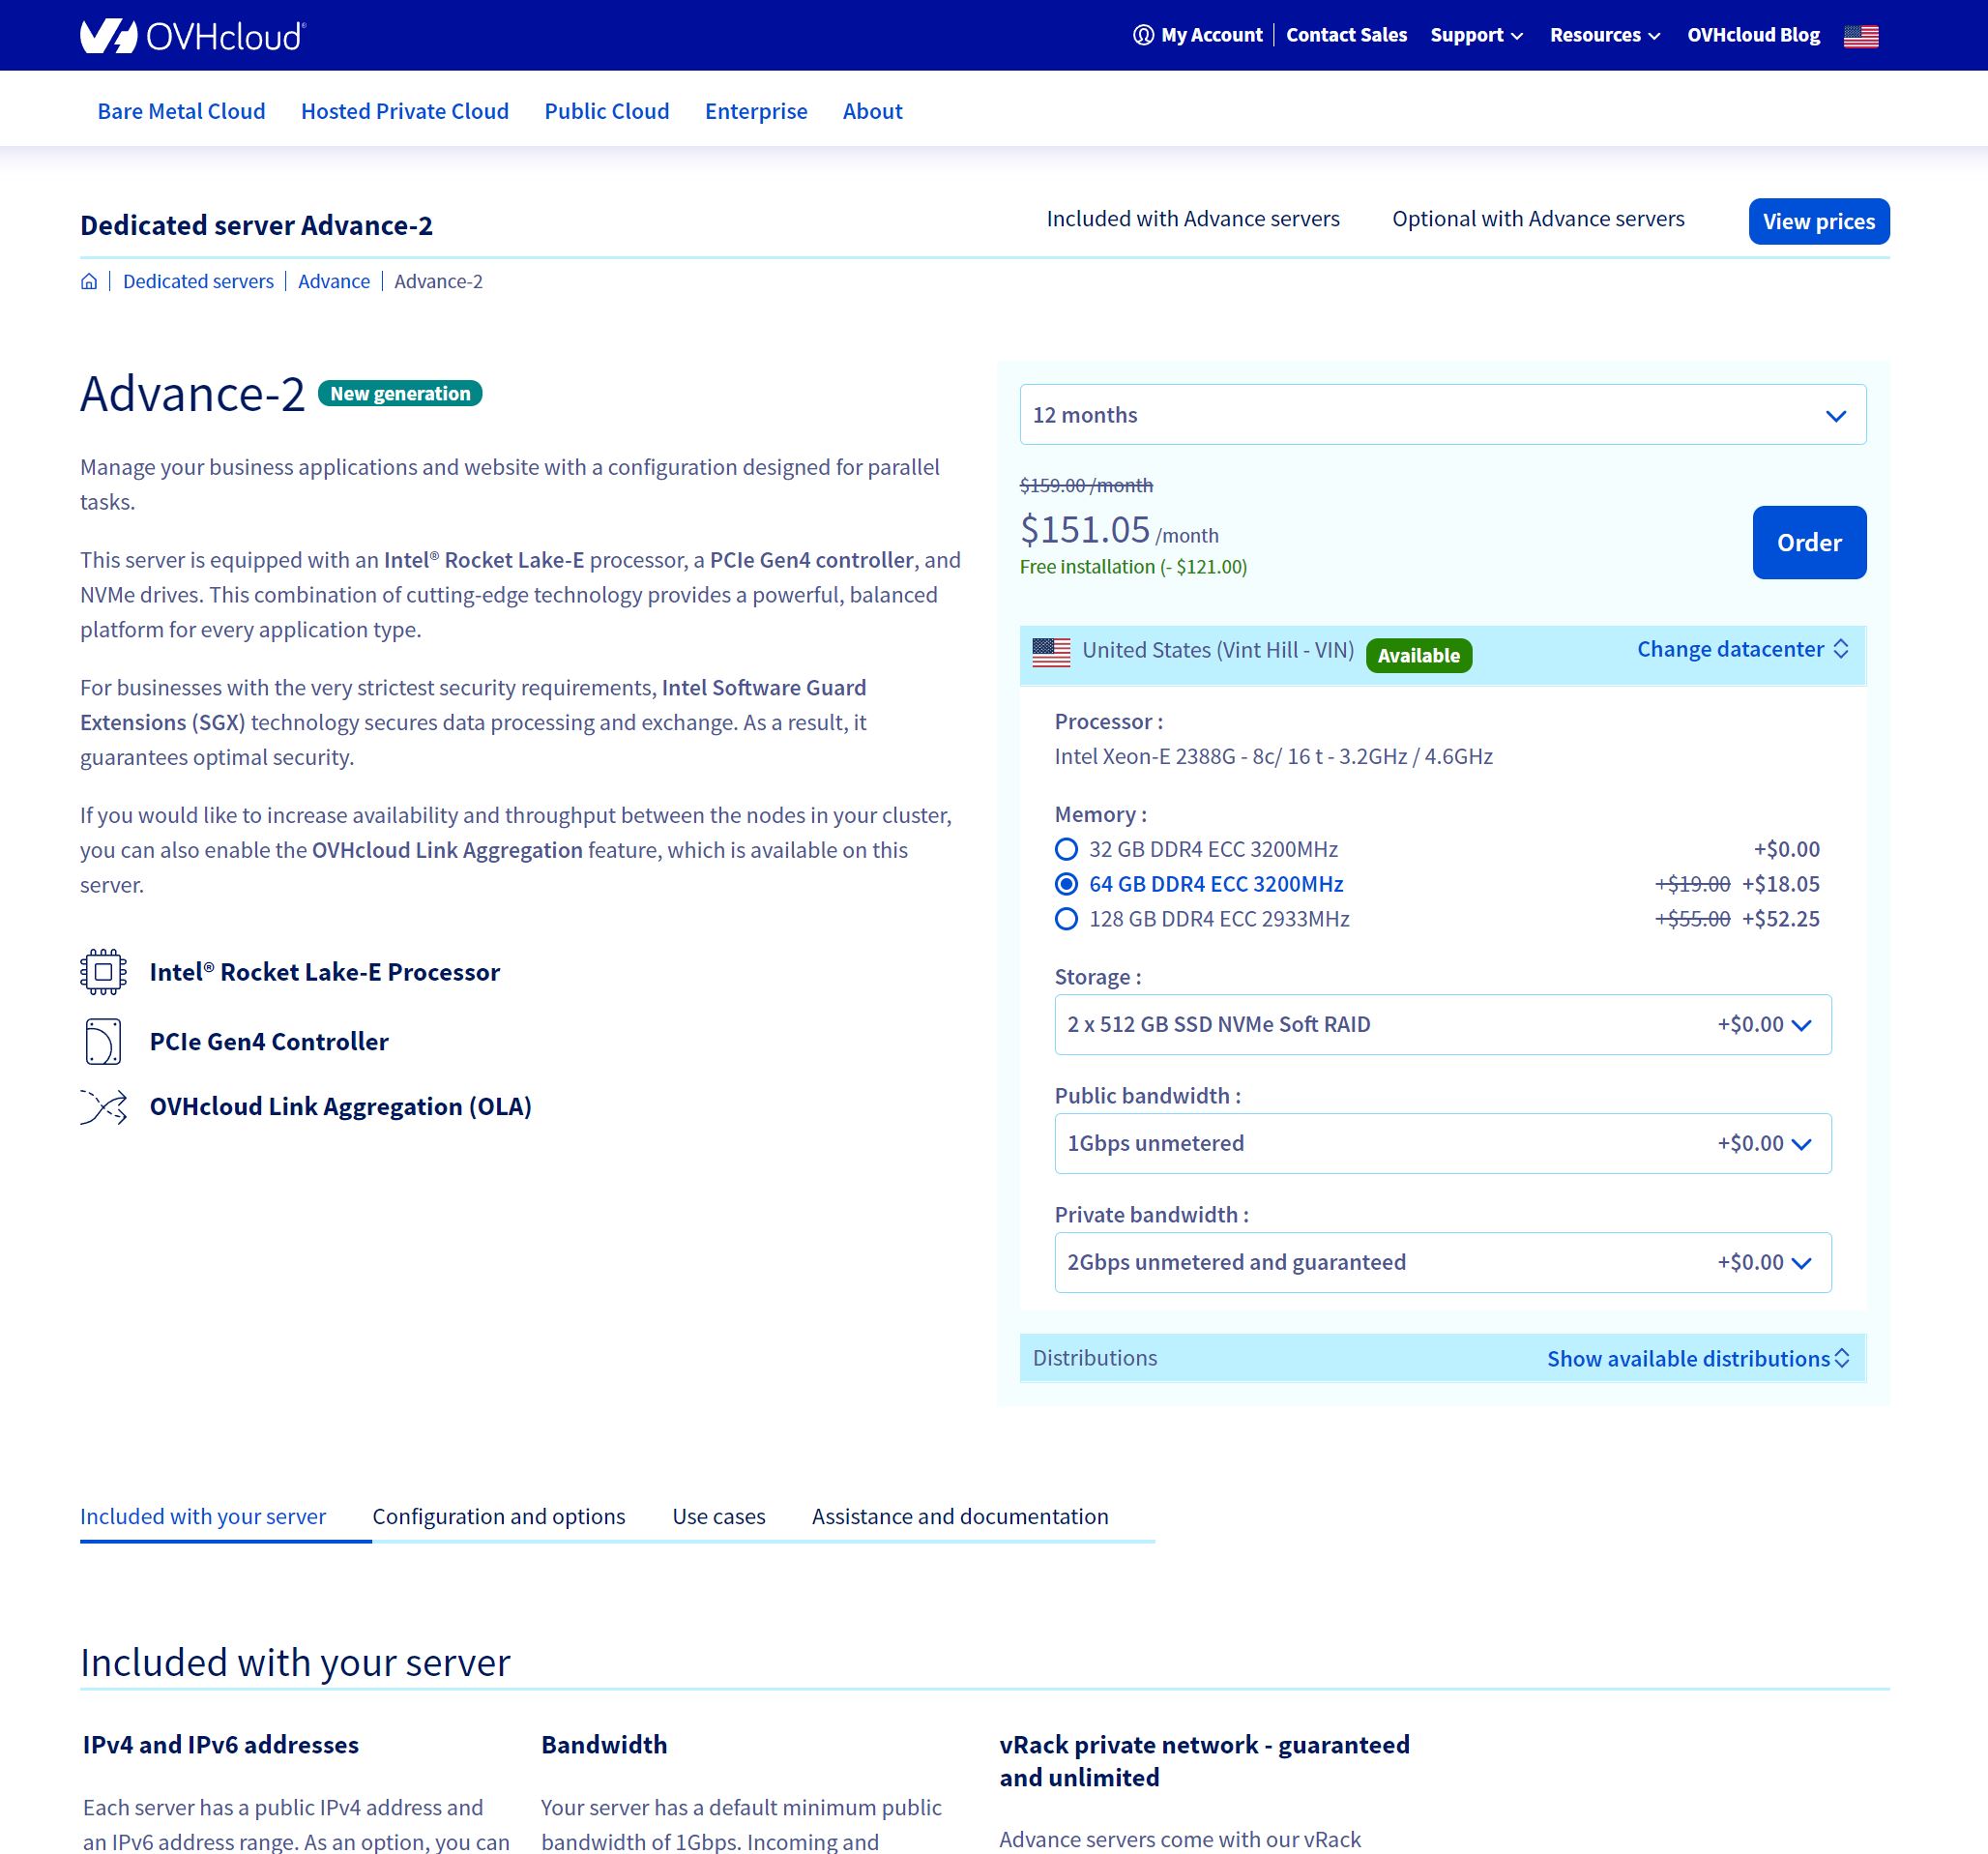1988x1854 pixels.
Task: Switch to Use cases tab
Action: [x=719, y=1516]
